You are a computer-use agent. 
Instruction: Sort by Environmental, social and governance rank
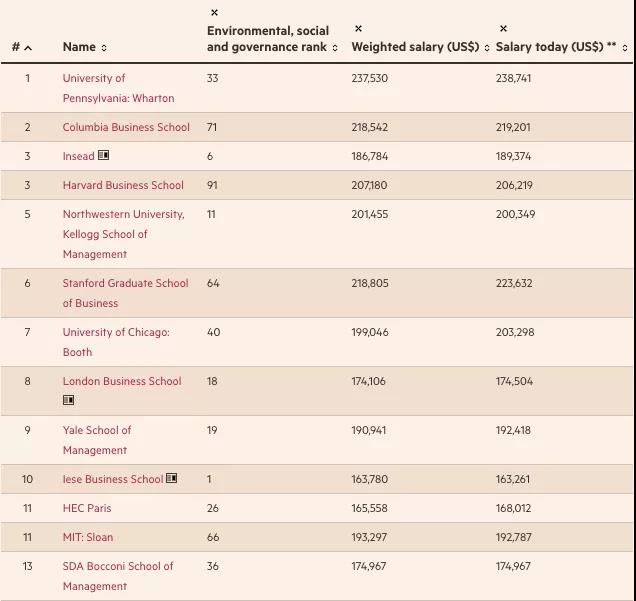(x=335, y=48)
